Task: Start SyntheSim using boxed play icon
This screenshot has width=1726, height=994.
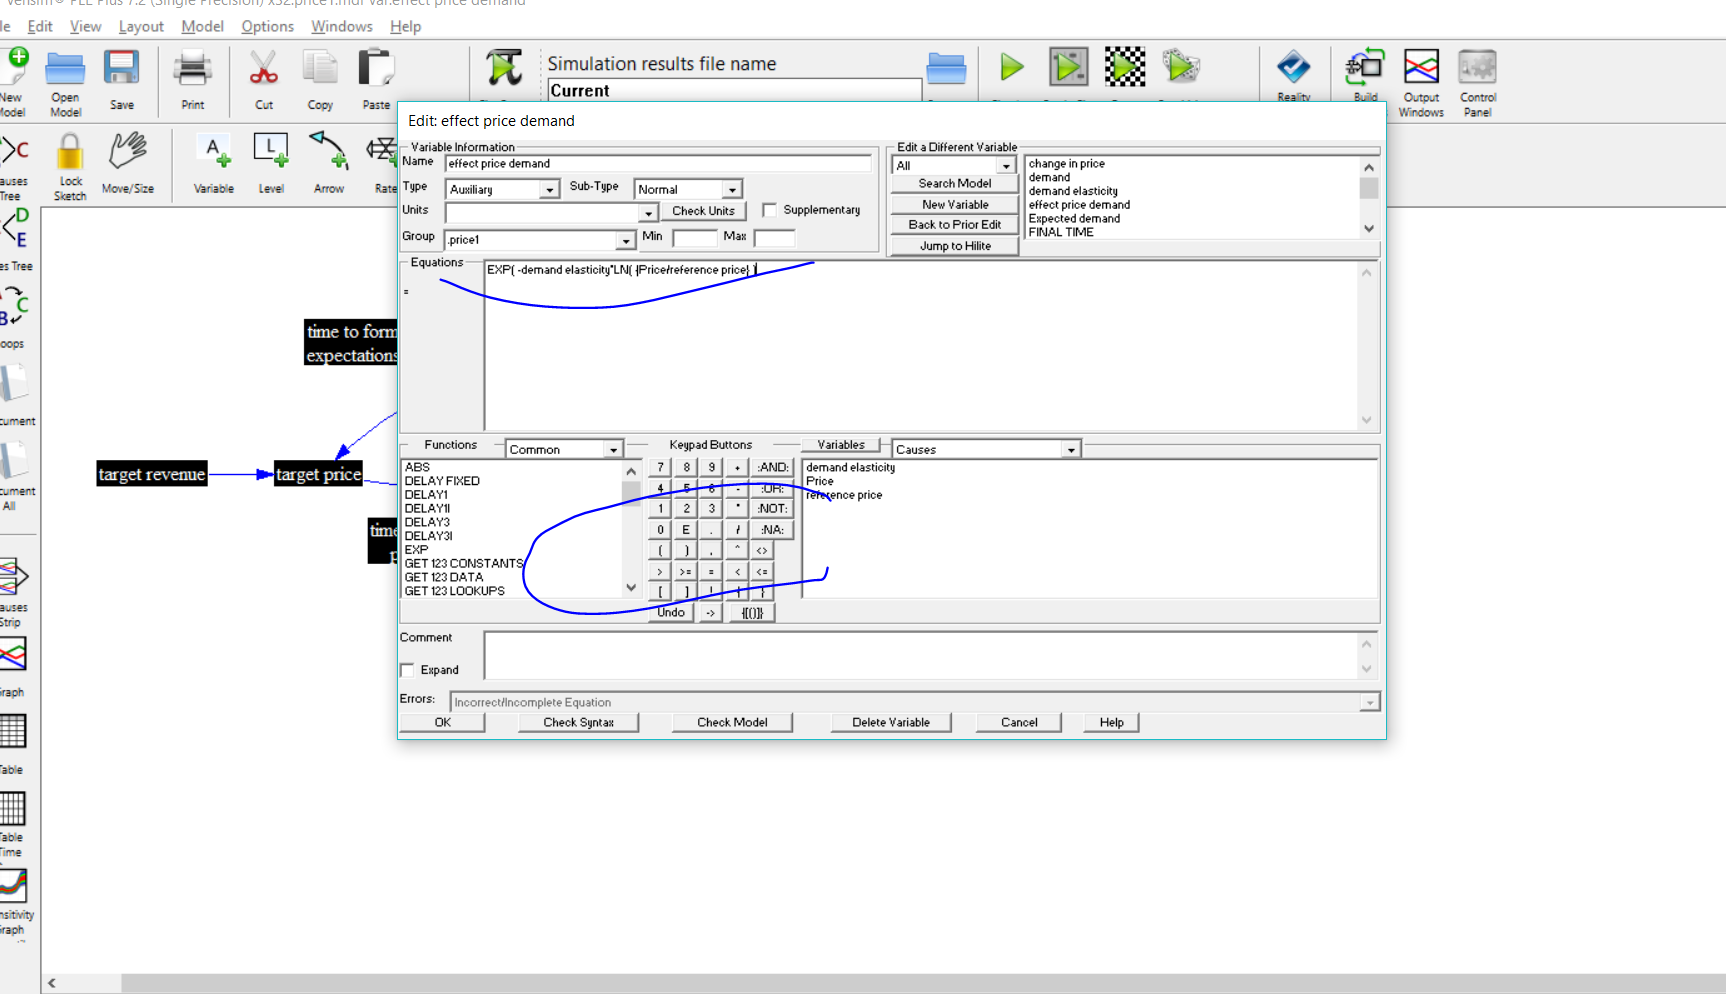Action: (1068, 67)
